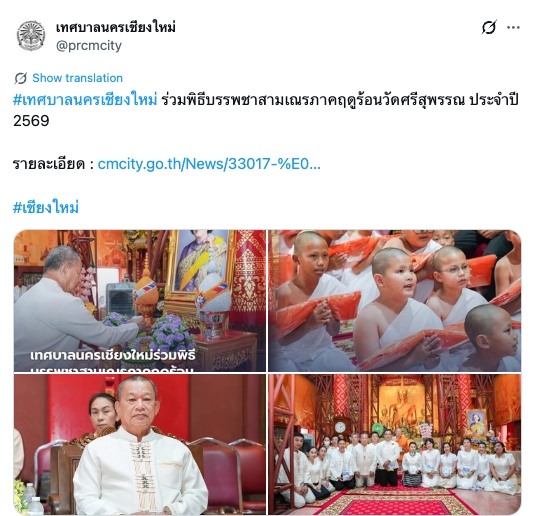Open the hashtag #เทศบาลนครเชียงใหม่

pyautogui.click(x=85, y=100)
